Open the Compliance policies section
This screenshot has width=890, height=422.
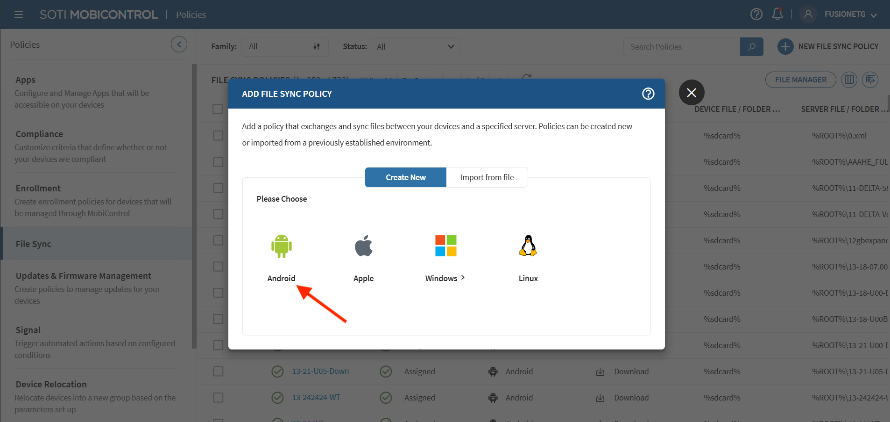(39, 134)
